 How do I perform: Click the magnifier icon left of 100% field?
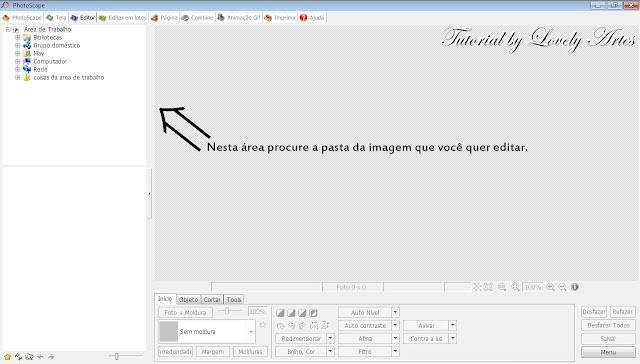[x=515, y=287]
